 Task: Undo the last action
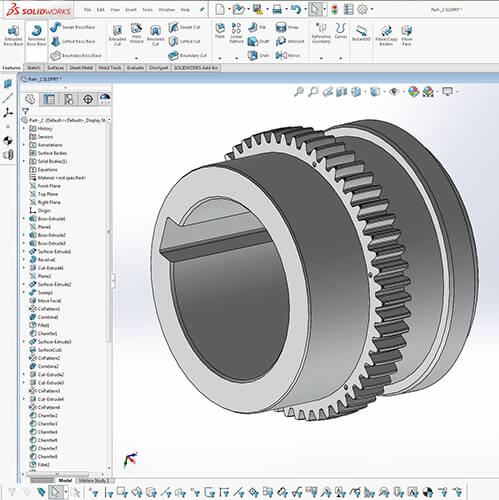295,9
